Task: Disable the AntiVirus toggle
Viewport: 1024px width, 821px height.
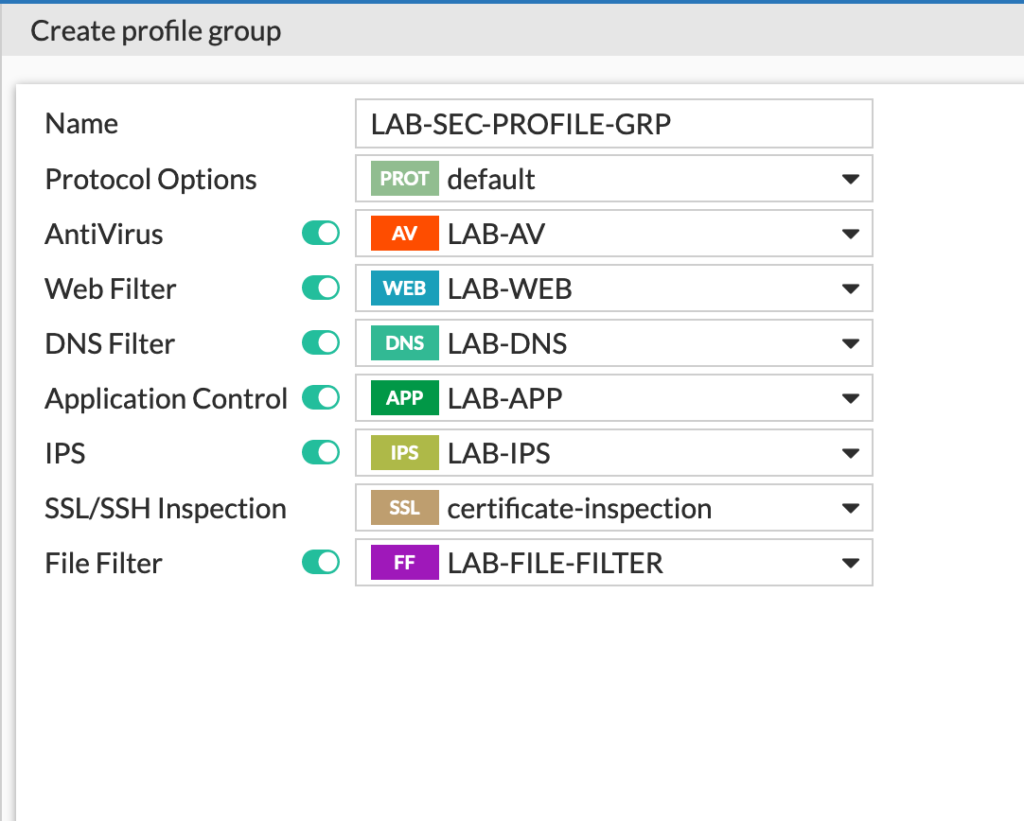Action: pyautogui.click(x=321, y=233)
